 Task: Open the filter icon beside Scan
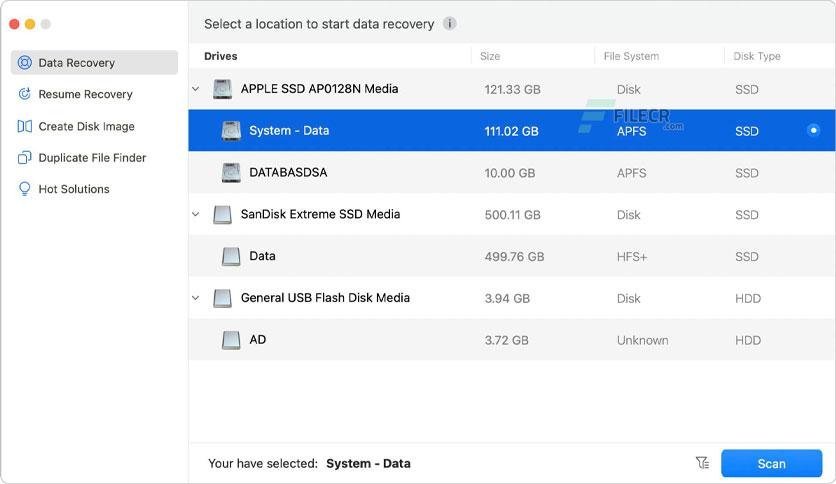pyautogui.click(x=702, y=463)
